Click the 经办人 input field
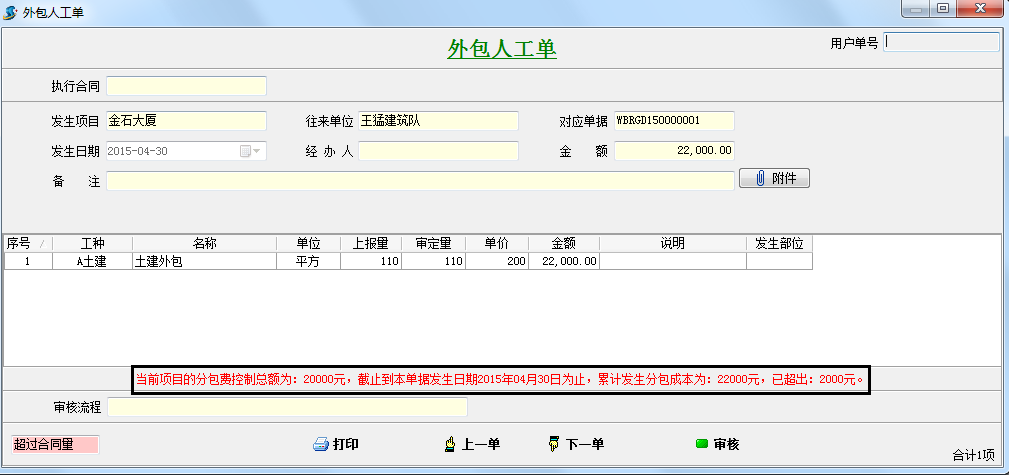 tap(438, 151)
